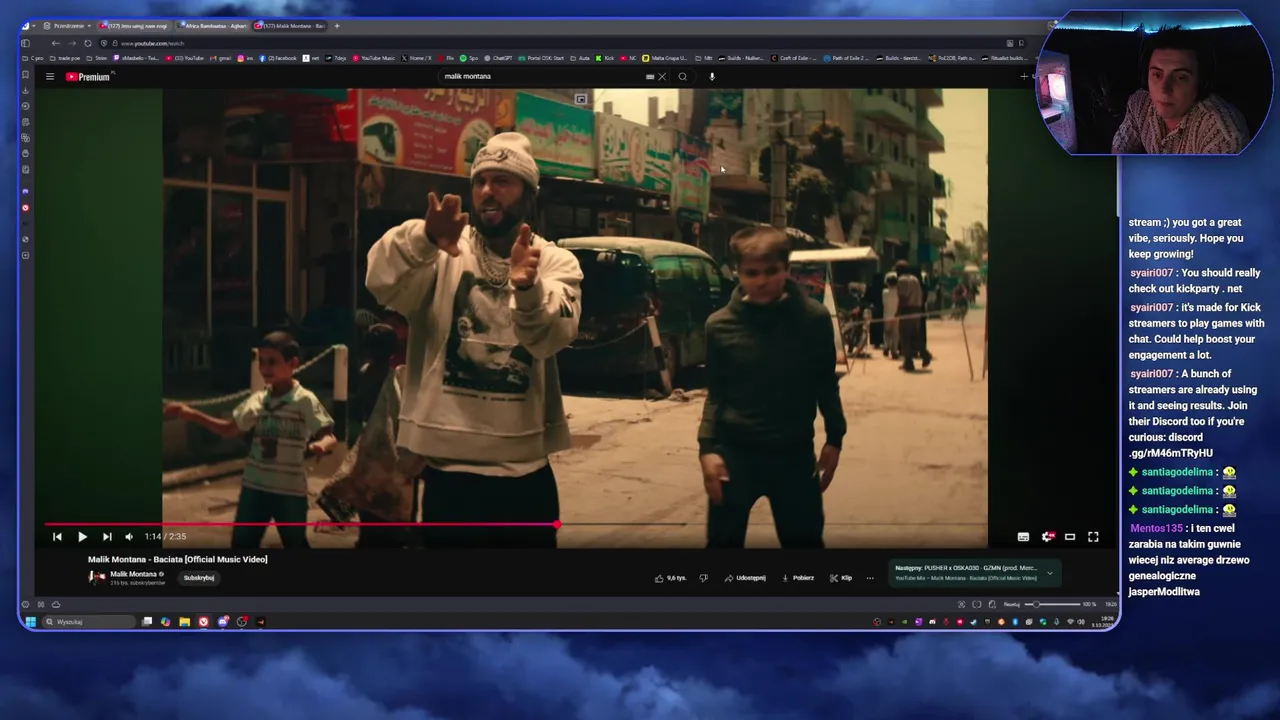
Task: Open File Explorer from the taskbar
Action: 184,622
